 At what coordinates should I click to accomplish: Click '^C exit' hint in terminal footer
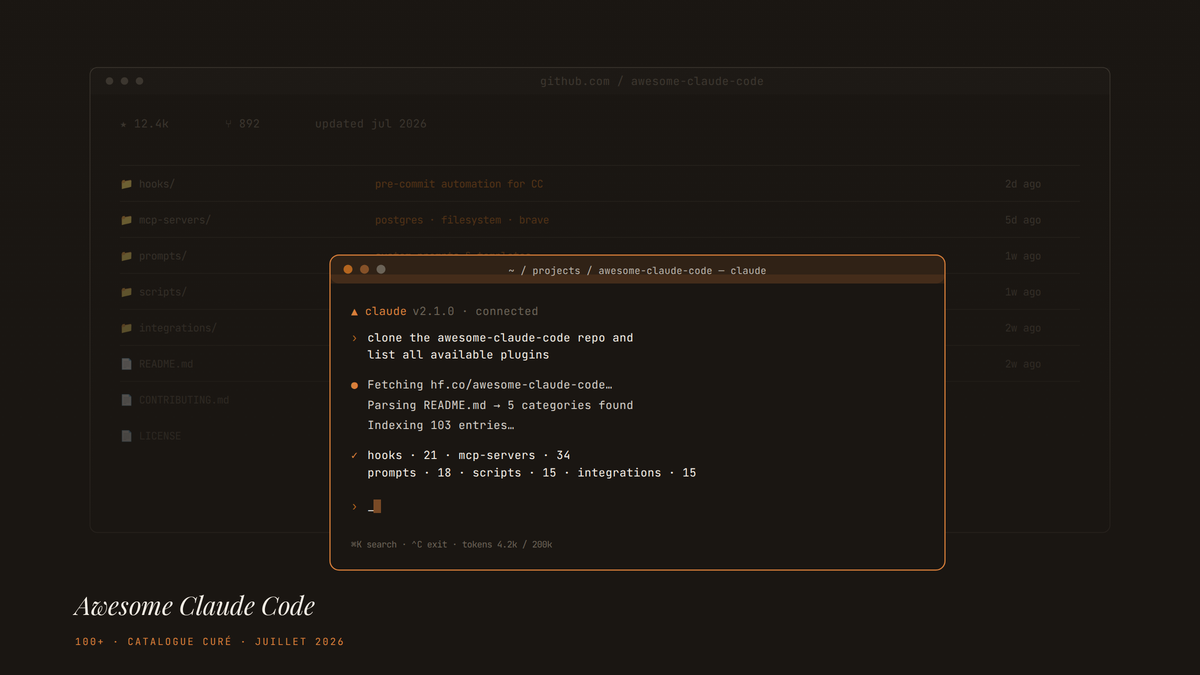(429, 545)
